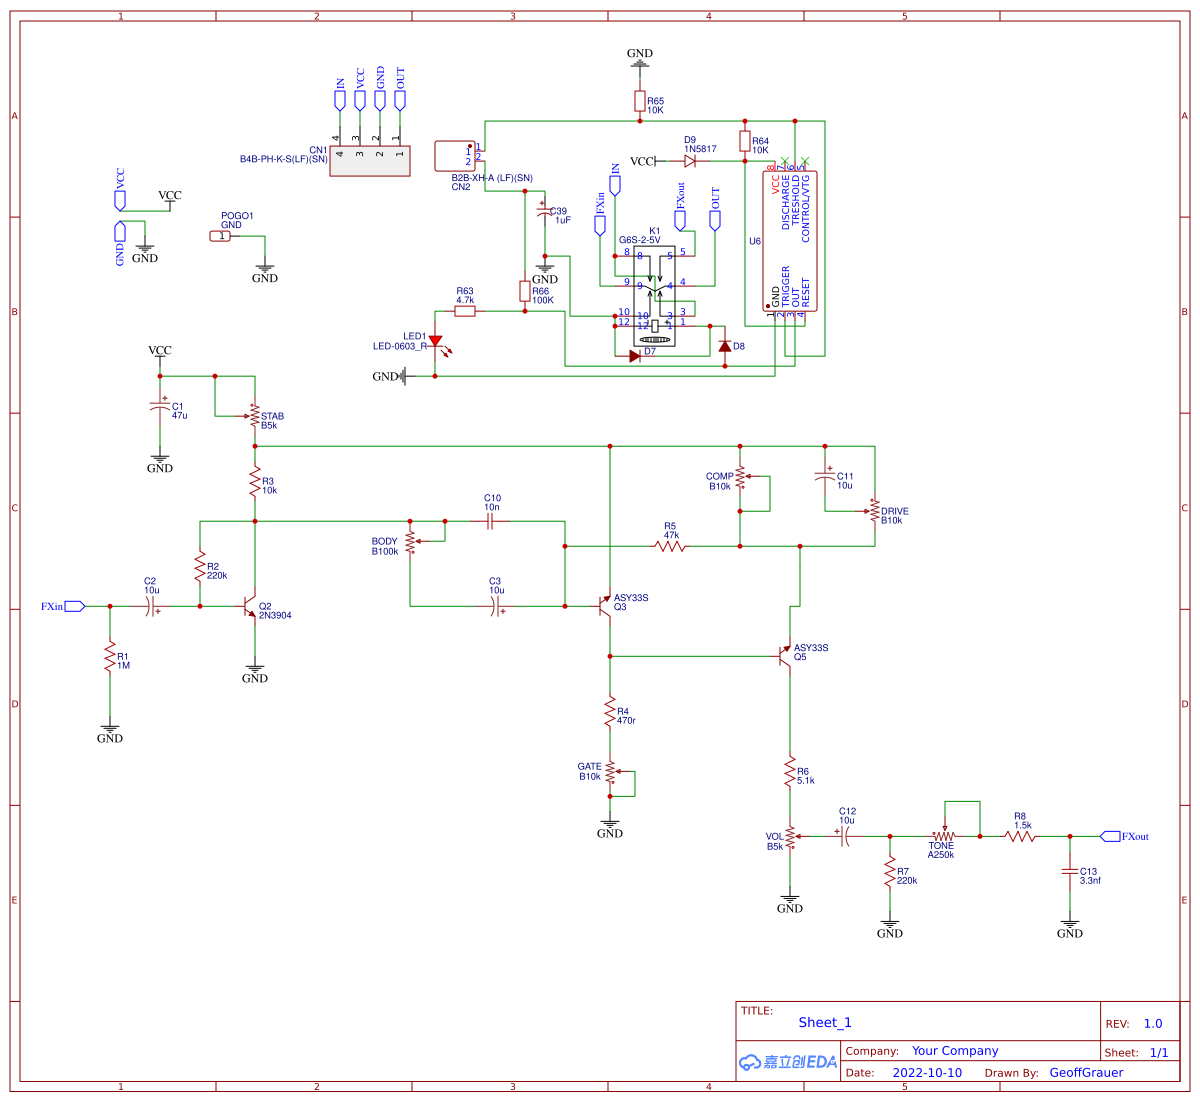1200x1102 pixels.
Task: Open the Sheet_1 title text
Action: point(824,1022)
